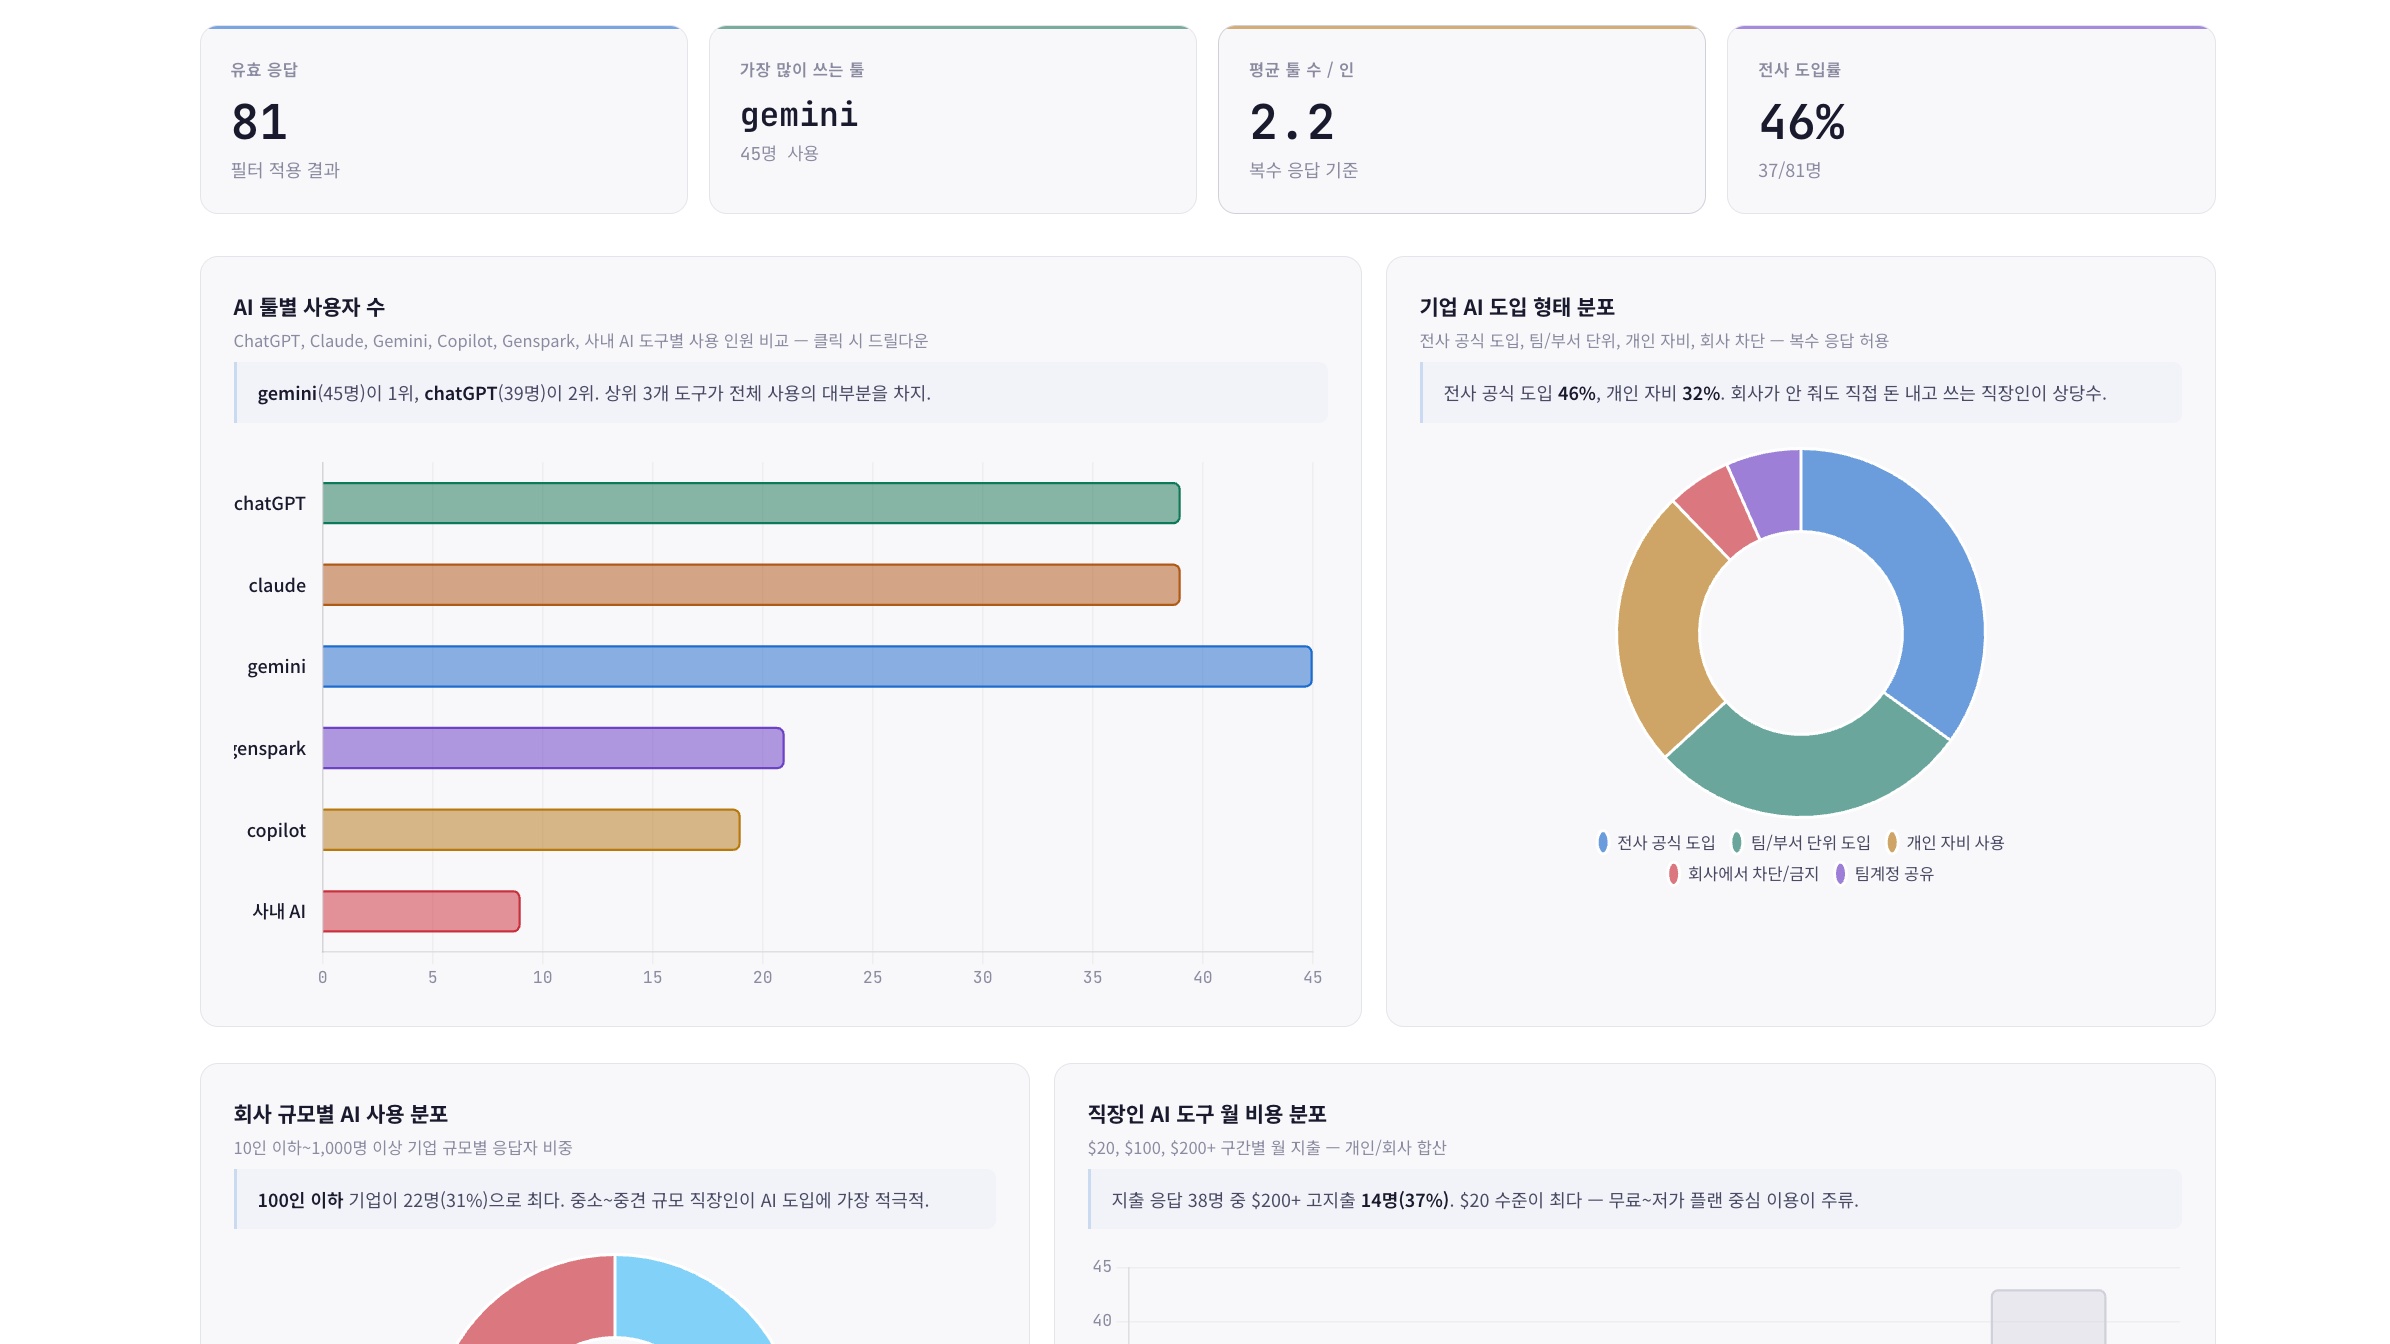Click the AI 툴별 사용자 수 chart title

pyautogui.click(x=309, y=307)
